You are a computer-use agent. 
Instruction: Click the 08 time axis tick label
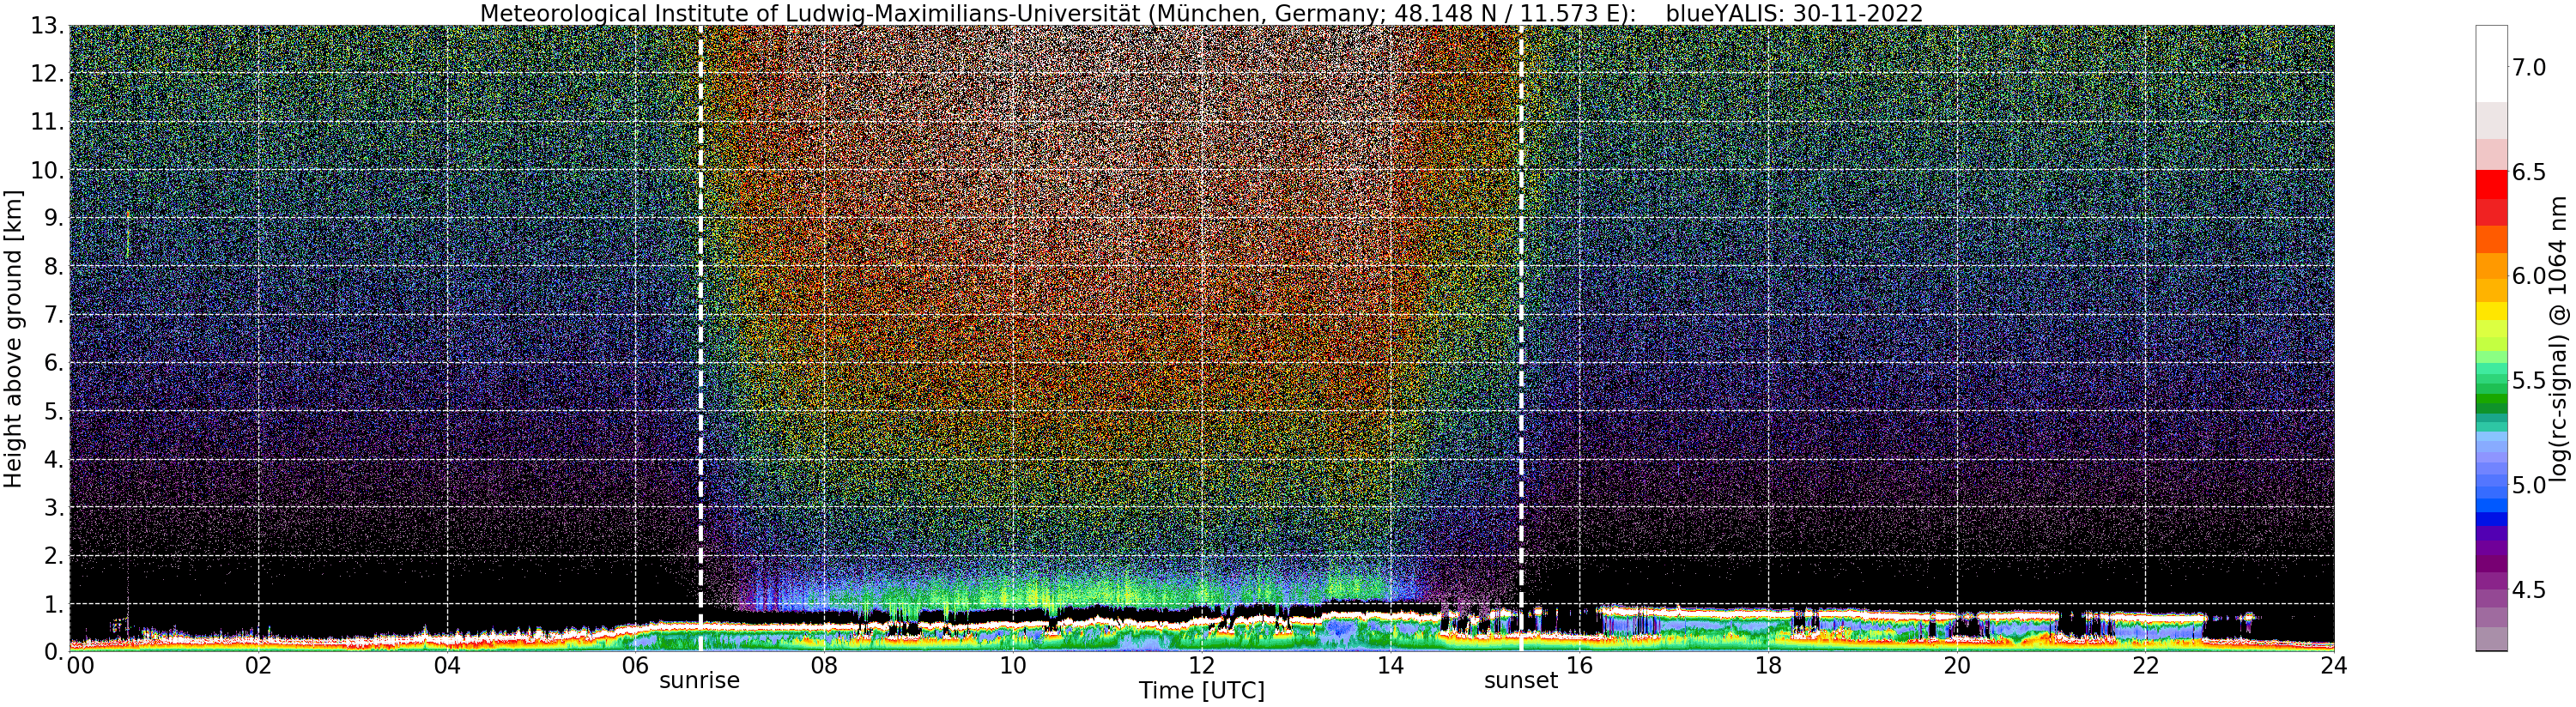pyautogui.click(x=824, y=666)
